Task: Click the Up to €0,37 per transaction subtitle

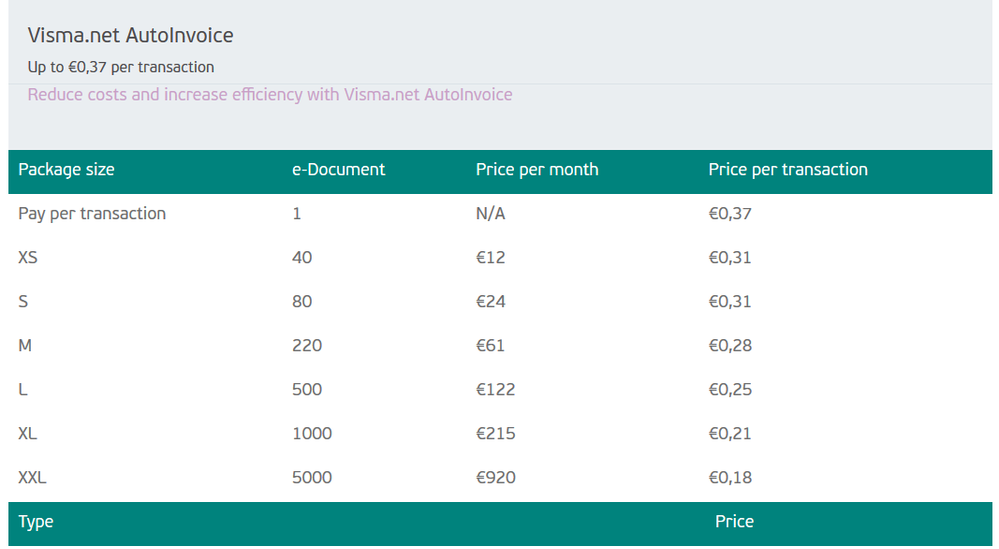Action: 120,67
